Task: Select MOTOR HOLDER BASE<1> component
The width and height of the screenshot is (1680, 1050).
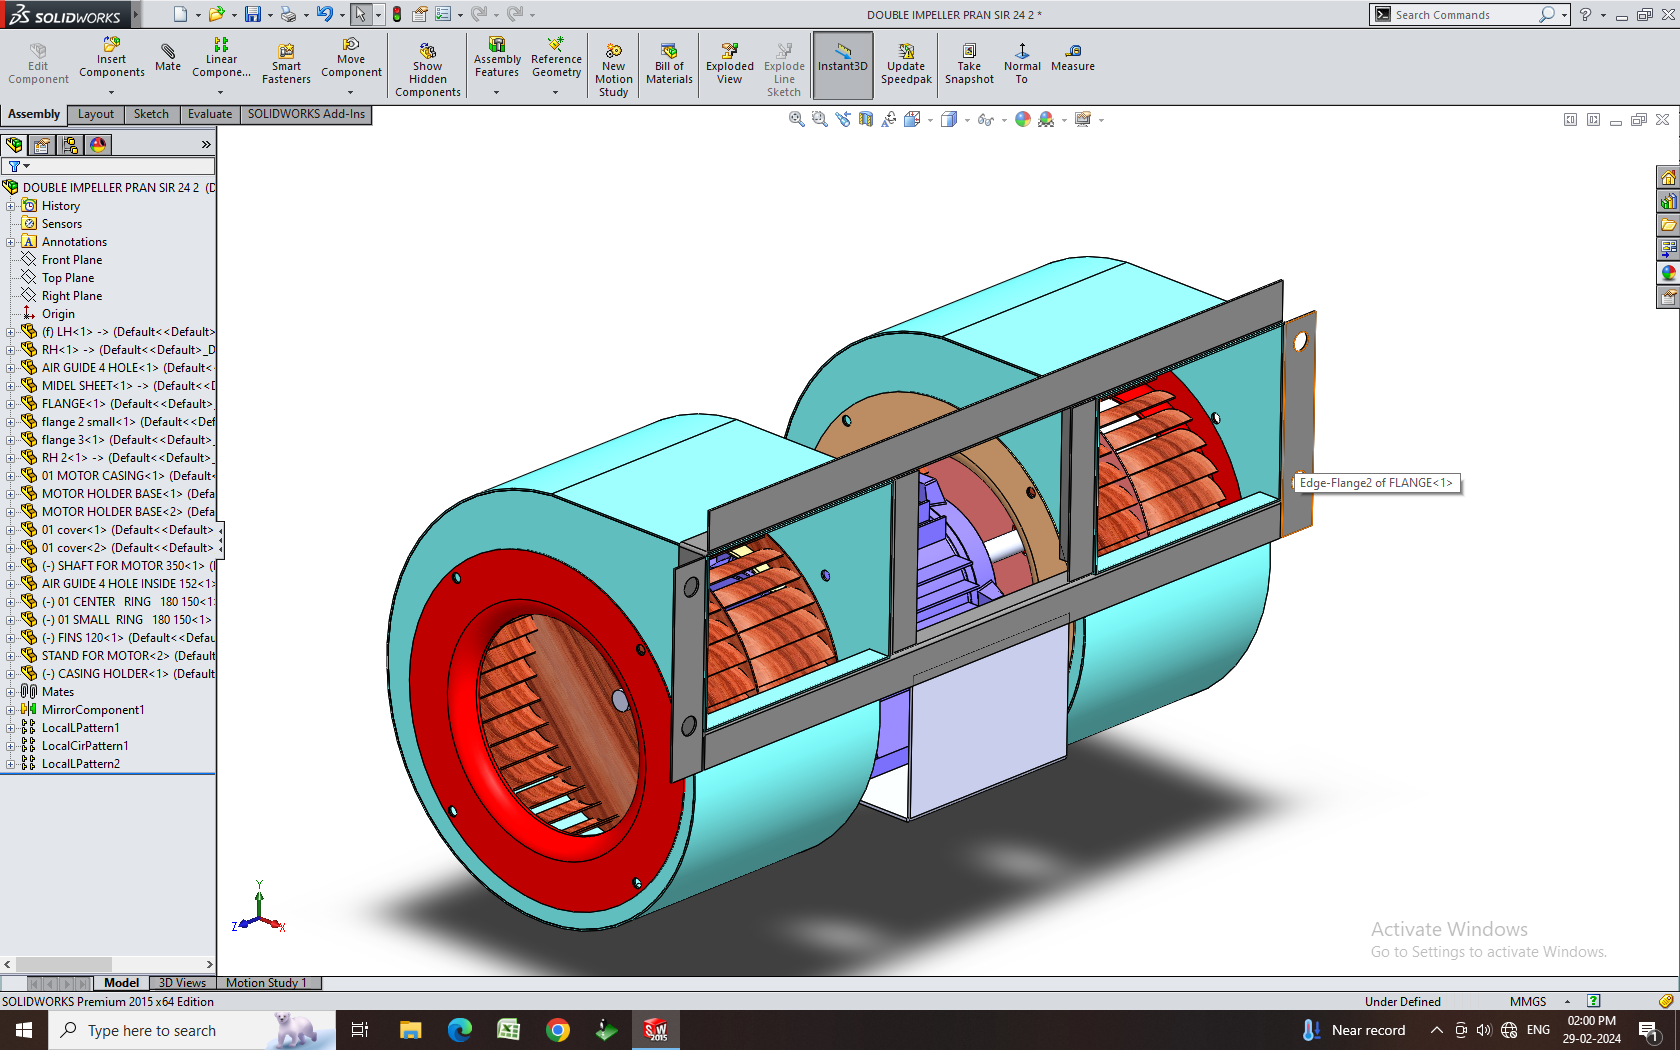Action: [x=112, y=494]
